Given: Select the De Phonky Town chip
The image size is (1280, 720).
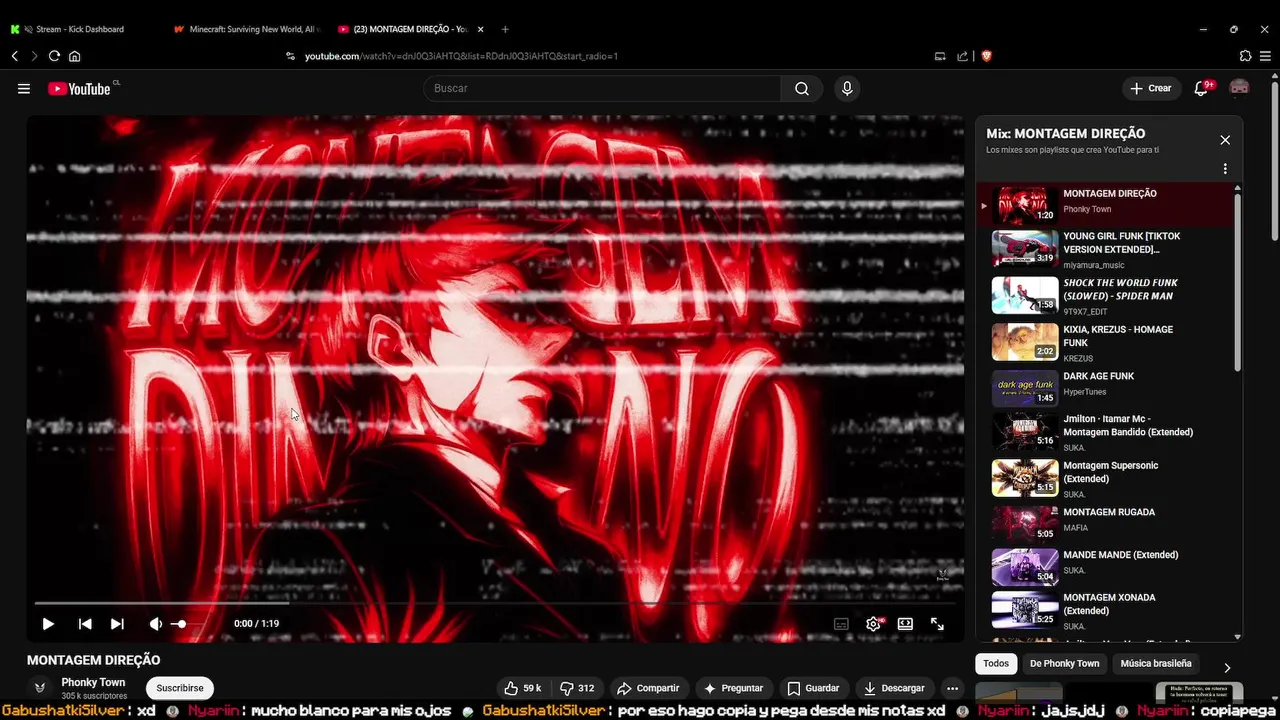Looking at the screenshot, I should pos(1064,663).
